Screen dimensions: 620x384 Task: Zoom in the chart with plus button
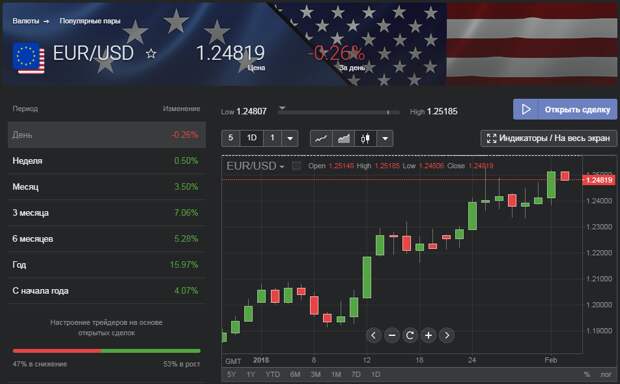tap(428, 335)
